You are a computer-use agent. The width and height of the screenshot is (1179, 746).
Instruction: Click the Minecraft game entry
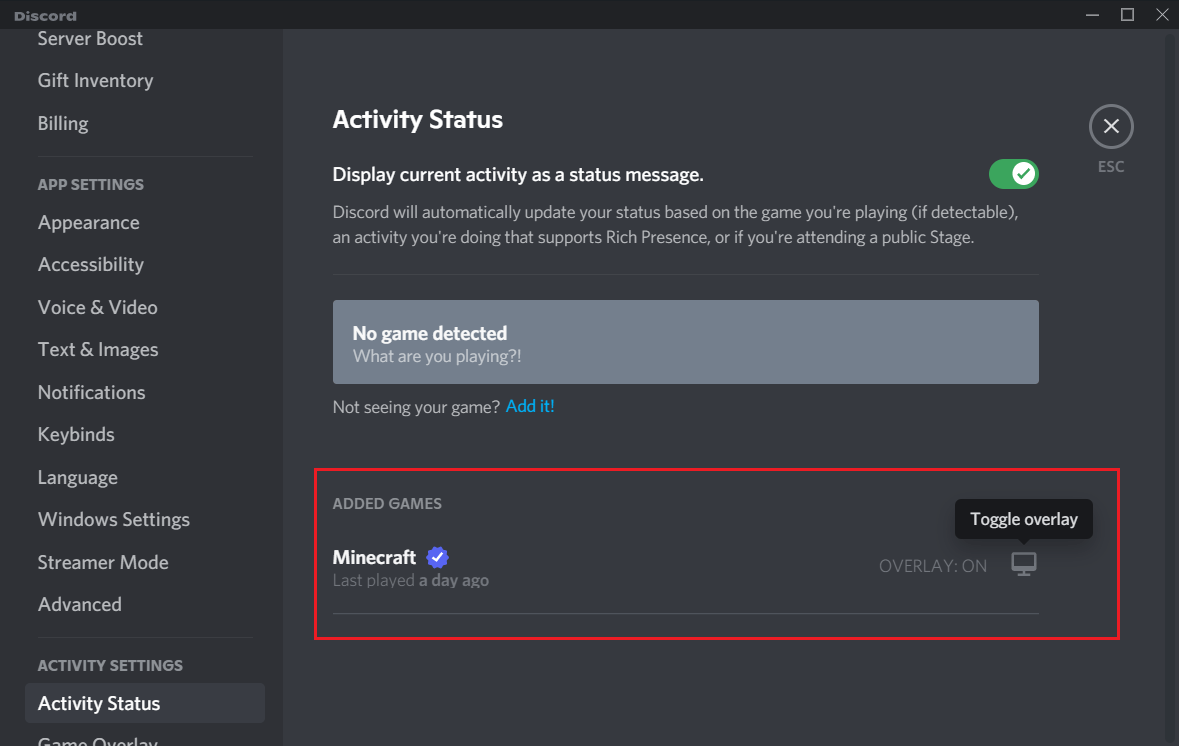tap(375, 557)
